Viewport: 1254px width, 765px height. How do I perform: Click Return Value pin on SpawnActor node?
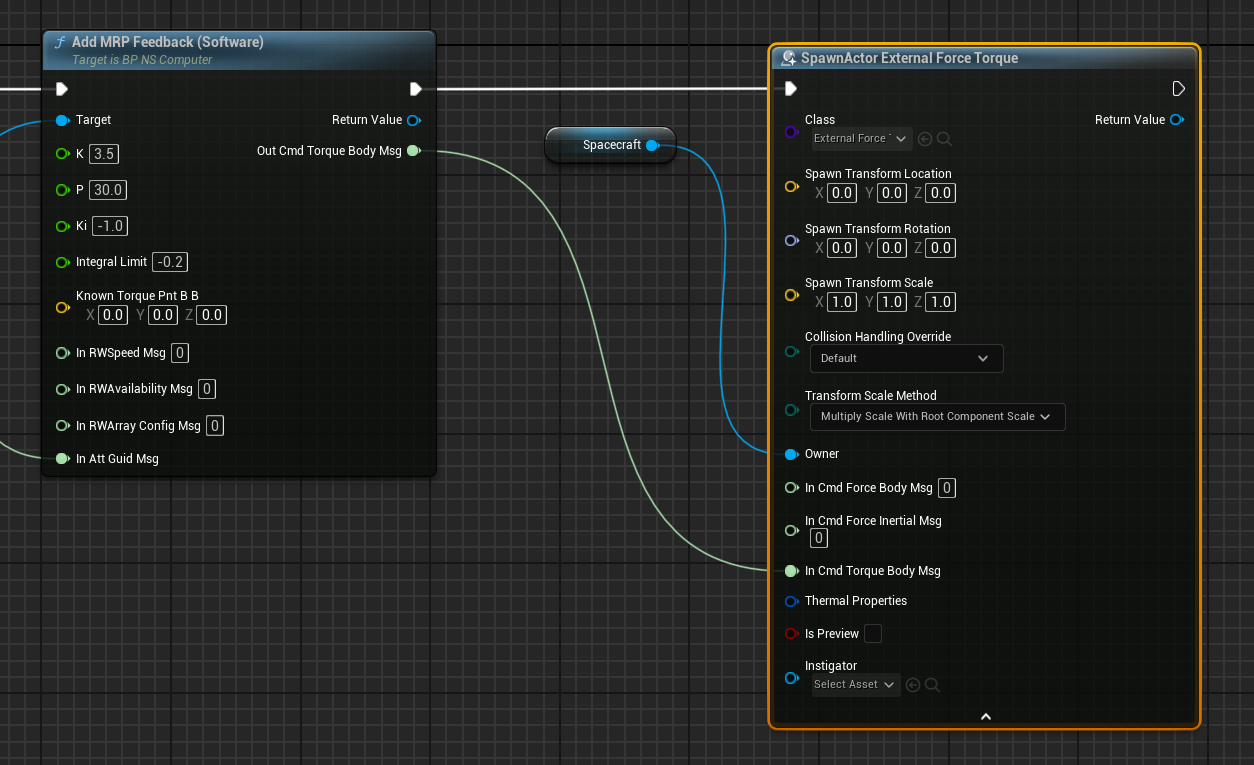coord(1177,120)
